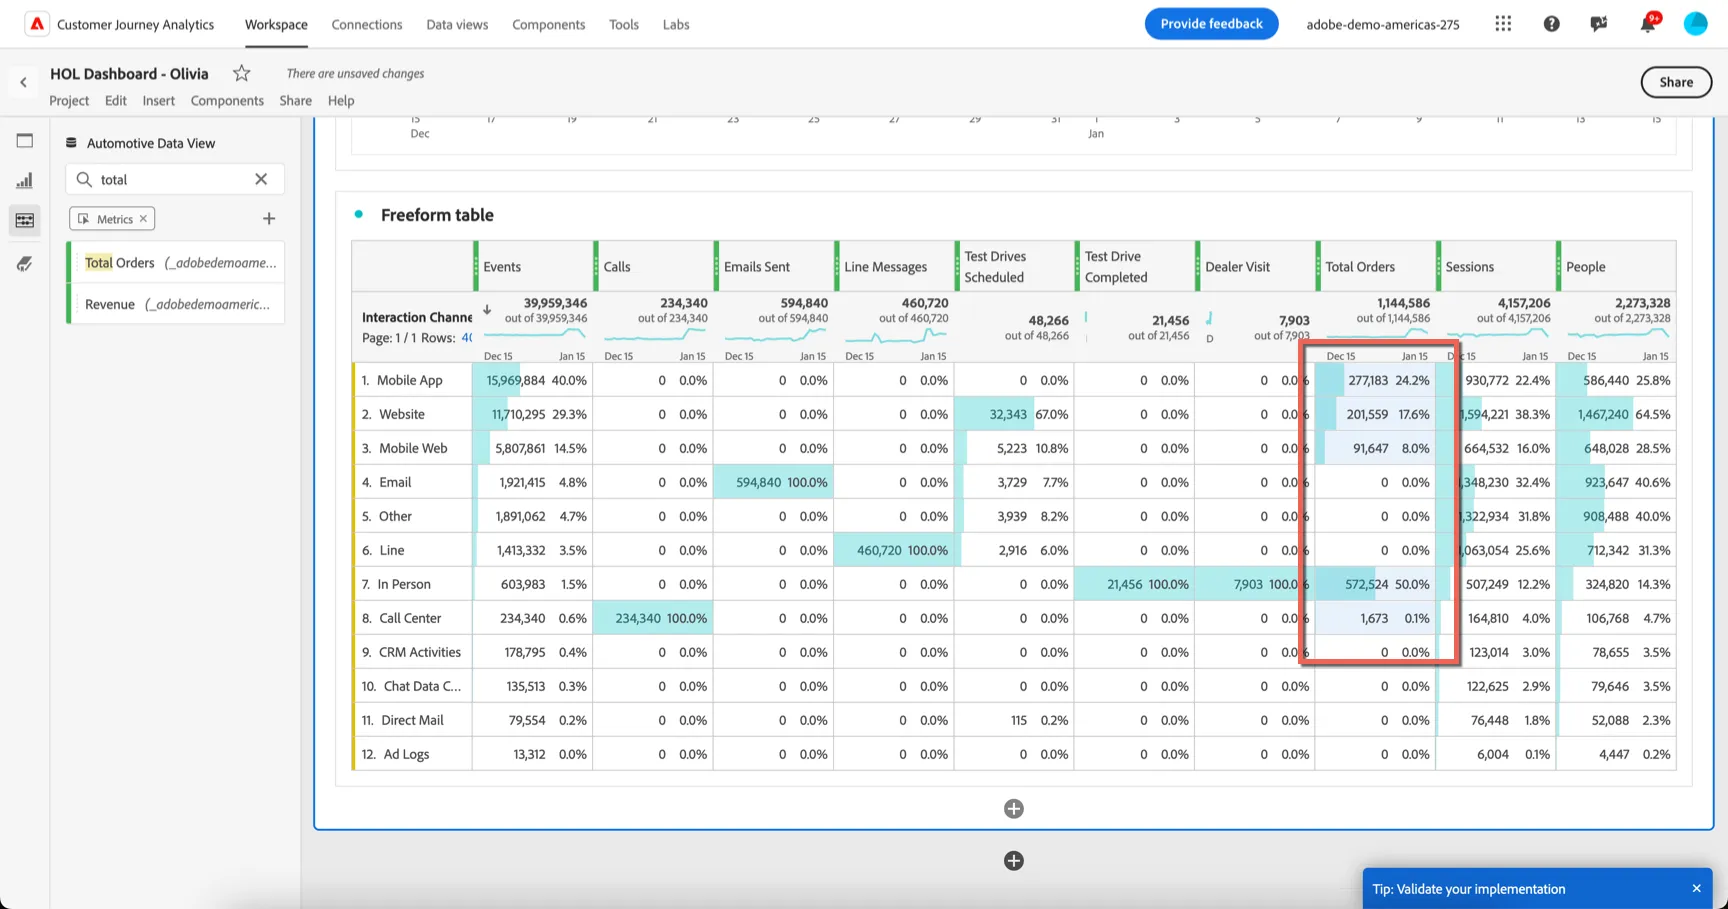Image resolution: width=1728 pixels, height=909 pixels.
Task: Toggle sort arrow on Events column
Action: (x=487, y=310)
